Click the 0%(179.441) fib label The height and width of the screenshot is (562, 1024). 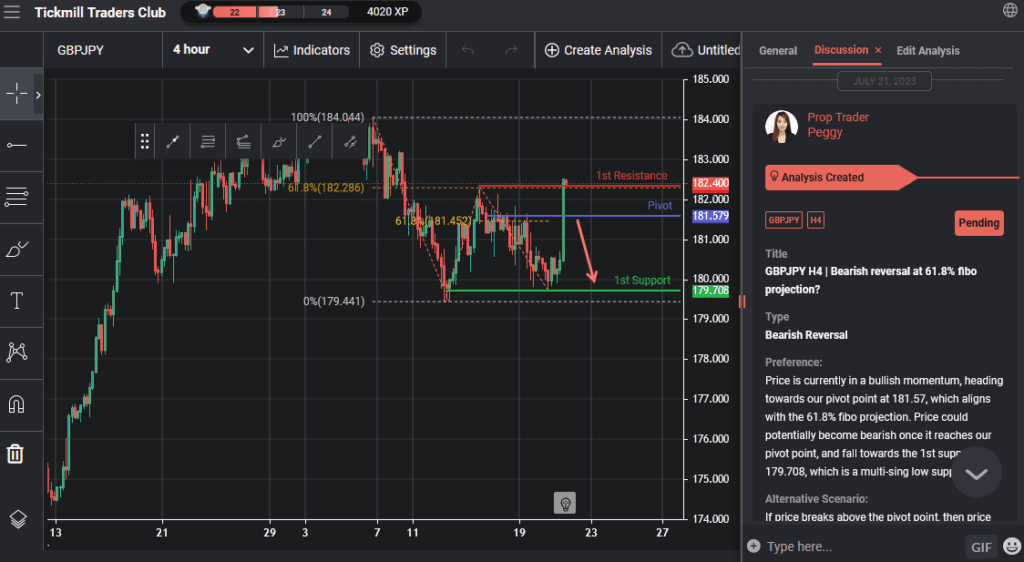click(x=334, y=302)
